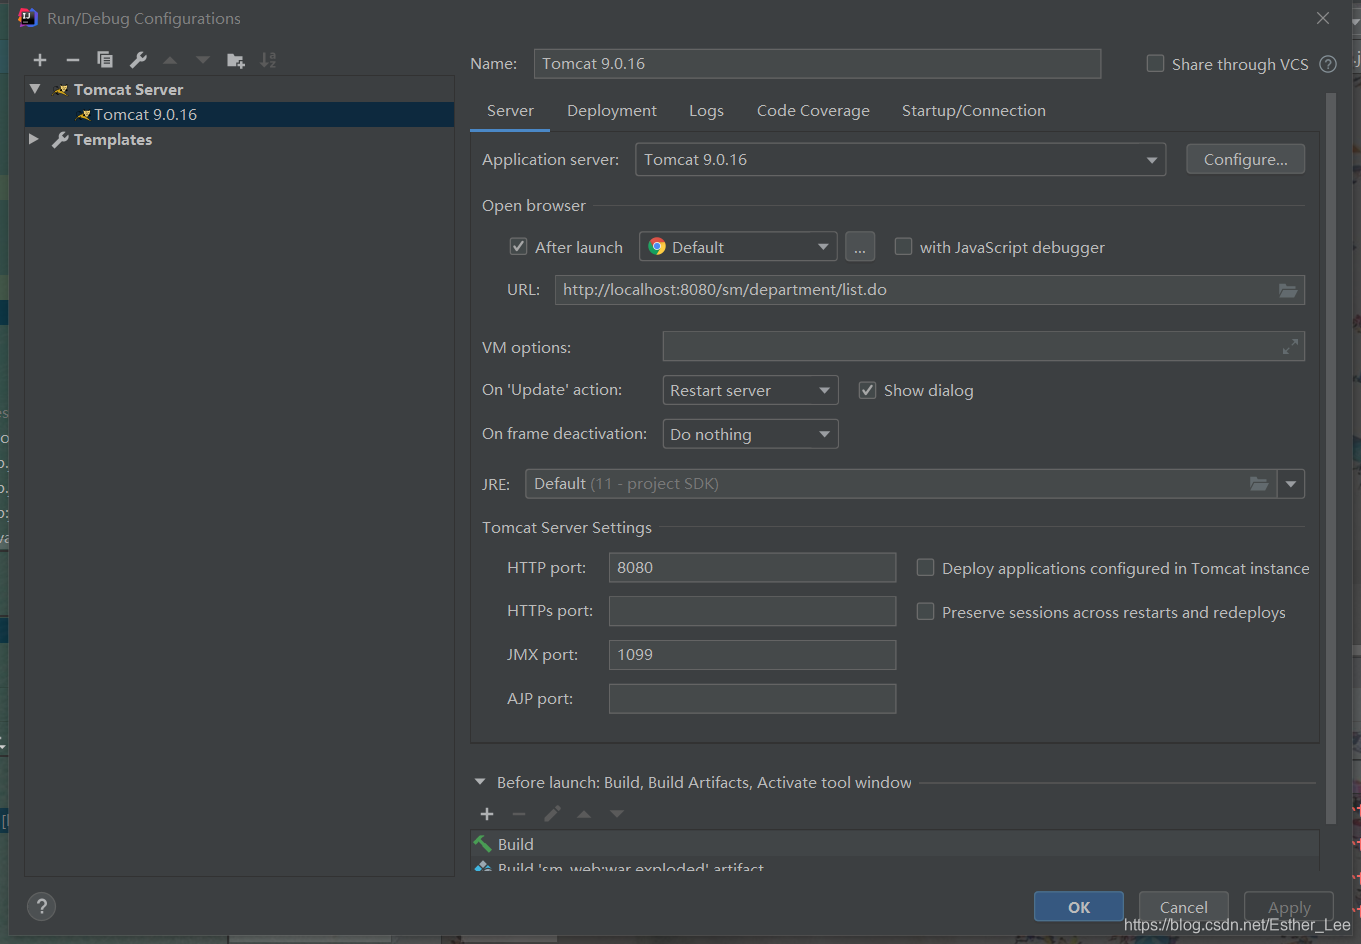The height and width of the screenshot is (944, 1361).
Task: Open On frame deactivation dropdown
Action: (x=750, y=434)
